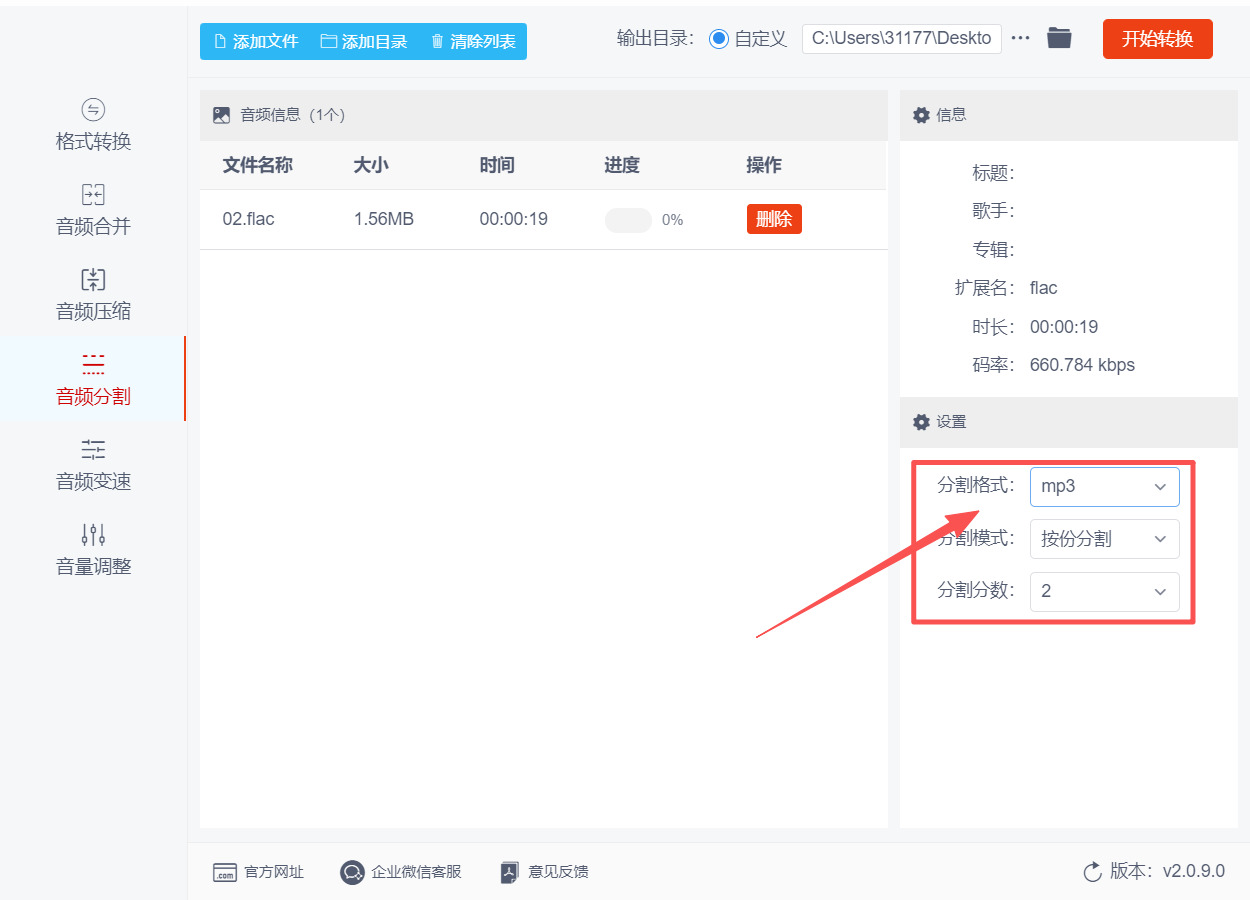
Task: Click the 0% progress bar for 02.flac
Action: [629, 220]
